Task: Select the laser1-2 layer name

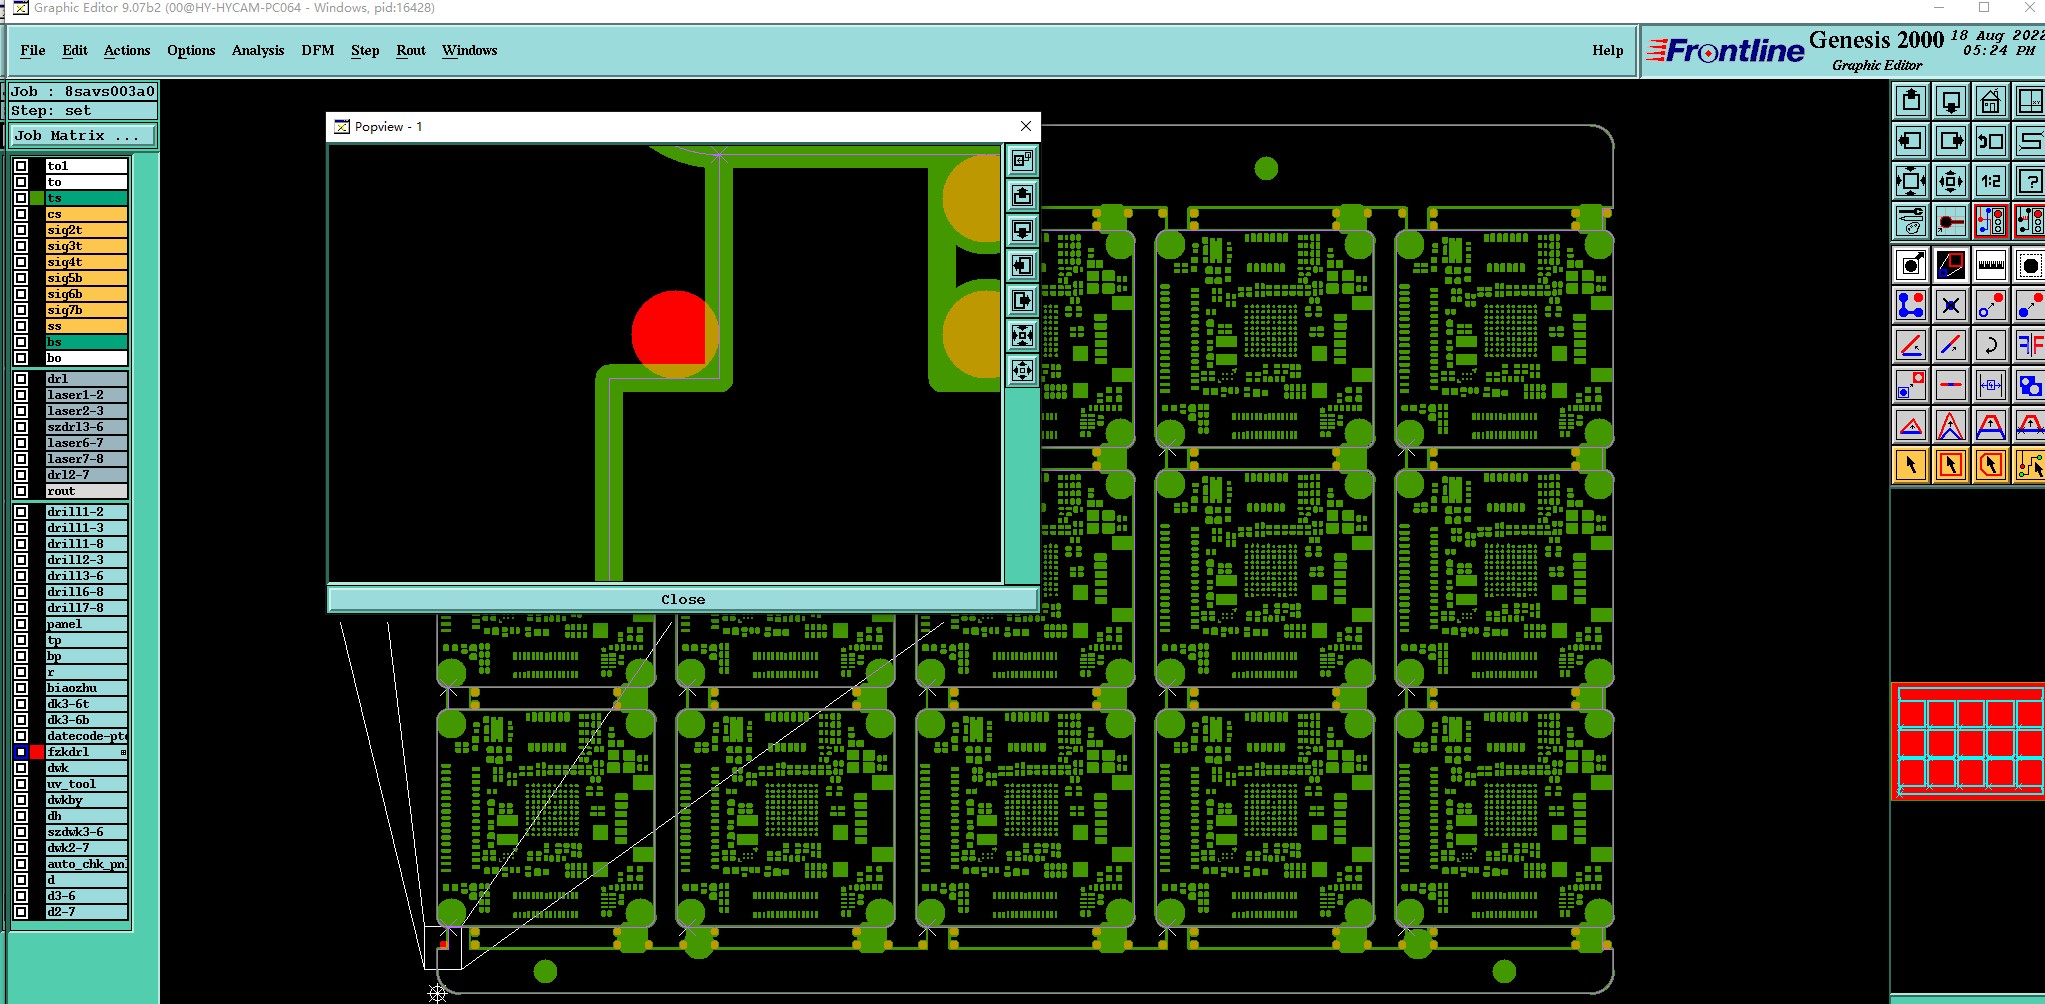Action: pos(87,395)
